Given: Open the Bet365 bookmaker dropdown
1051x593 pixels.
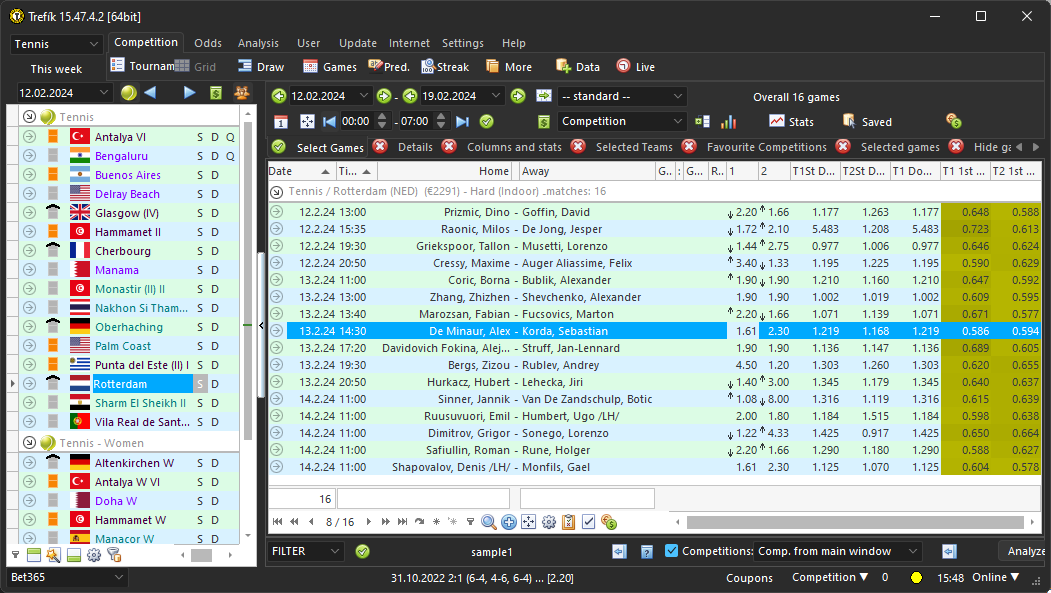Looking at the screenshot, I should [x=66, y=577].
